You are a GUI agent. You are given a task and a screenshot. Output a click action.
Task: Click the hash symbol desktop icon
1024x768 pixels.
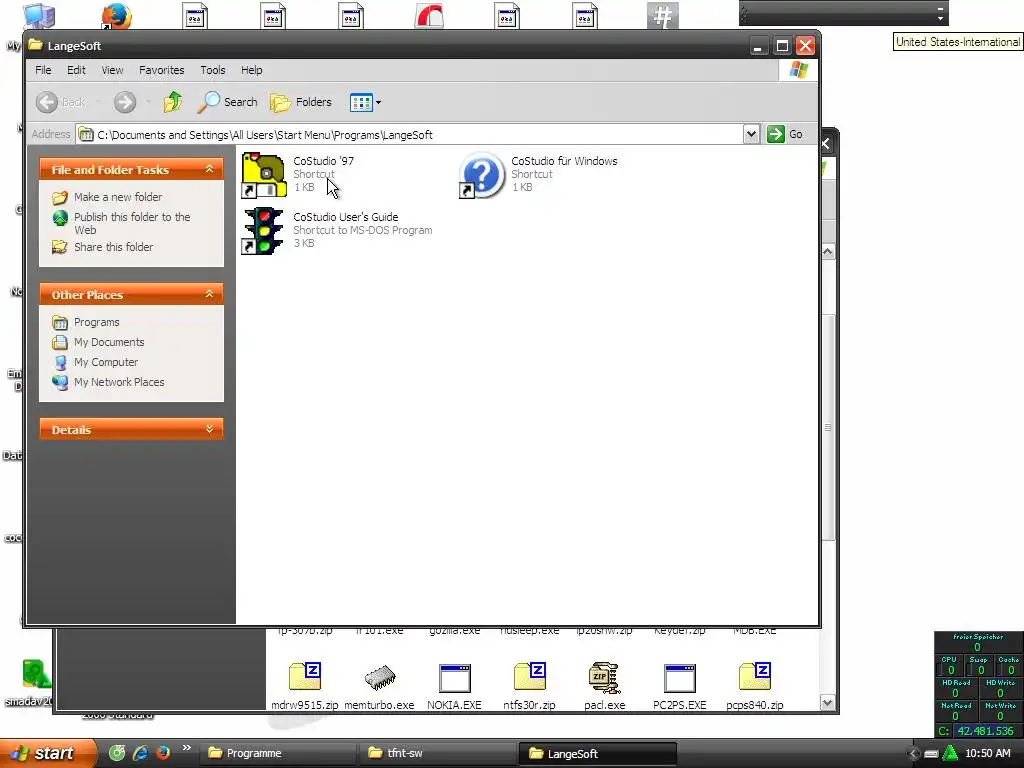663,16
